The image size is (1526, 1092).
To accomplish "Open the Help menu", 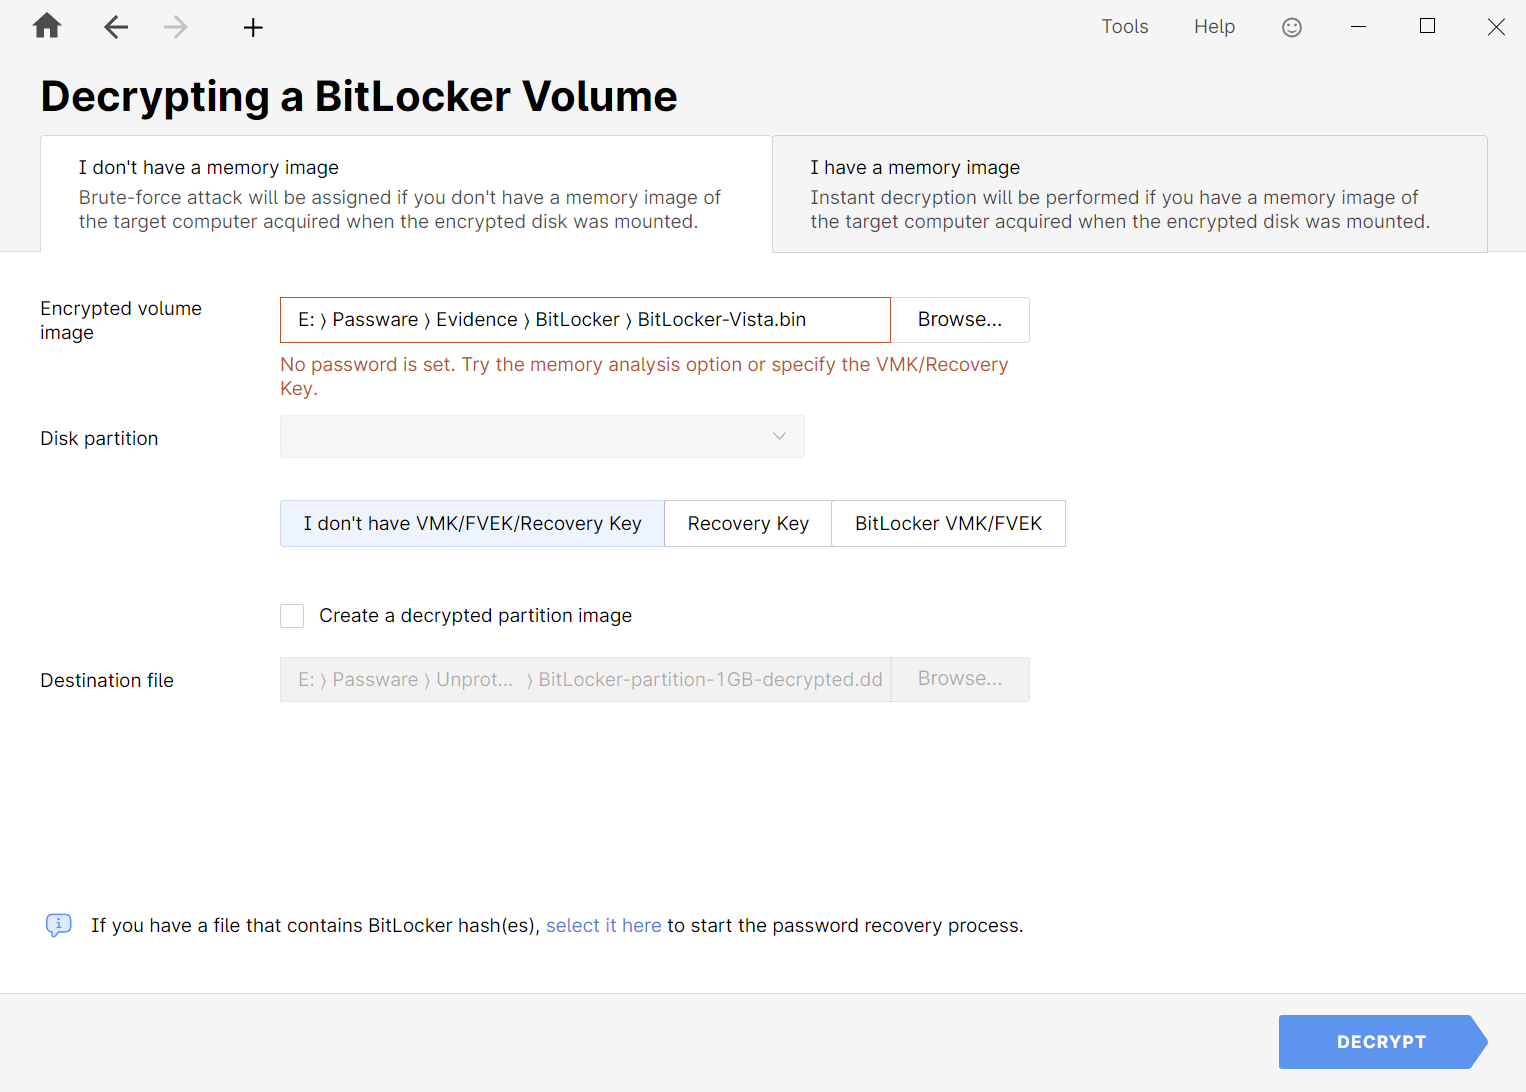I will [1214, 26].
